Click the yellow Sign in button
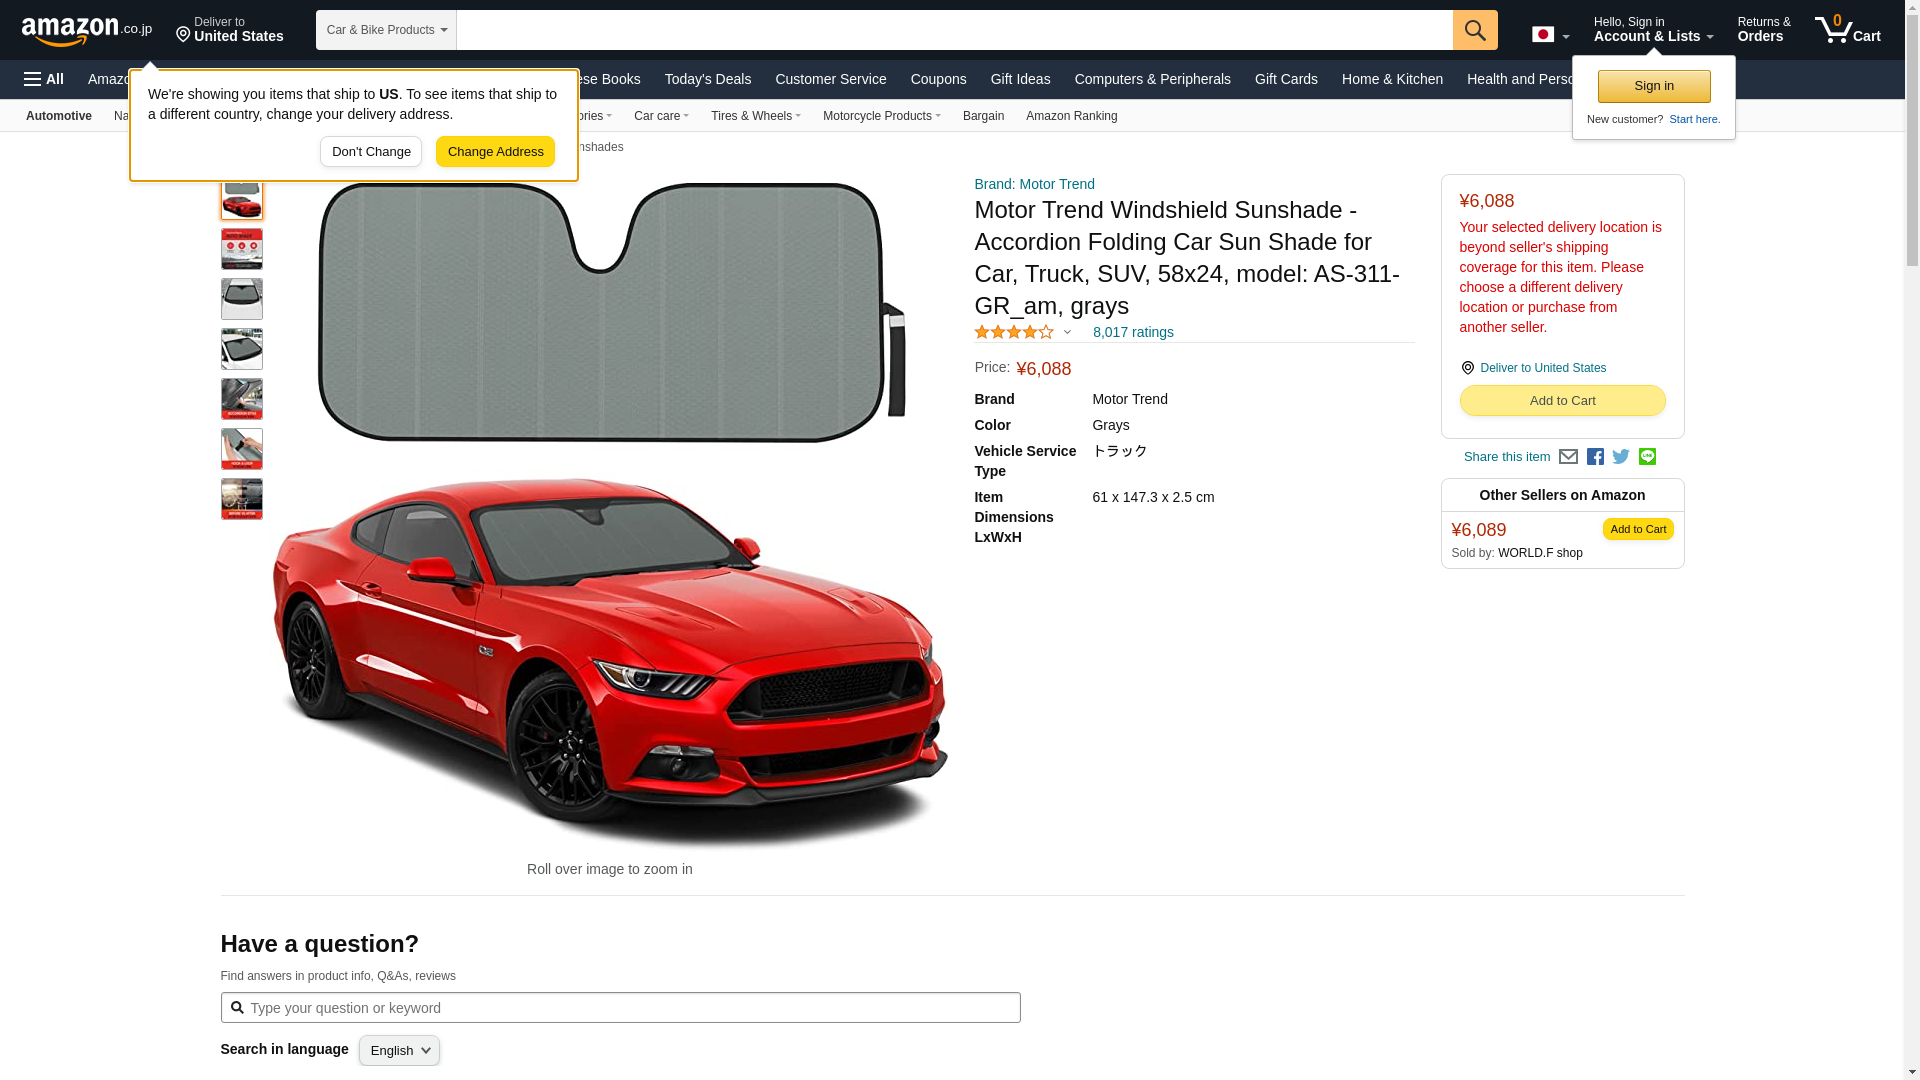The height and width of the screenshot is (1080, 1920). pos(1653,86)
